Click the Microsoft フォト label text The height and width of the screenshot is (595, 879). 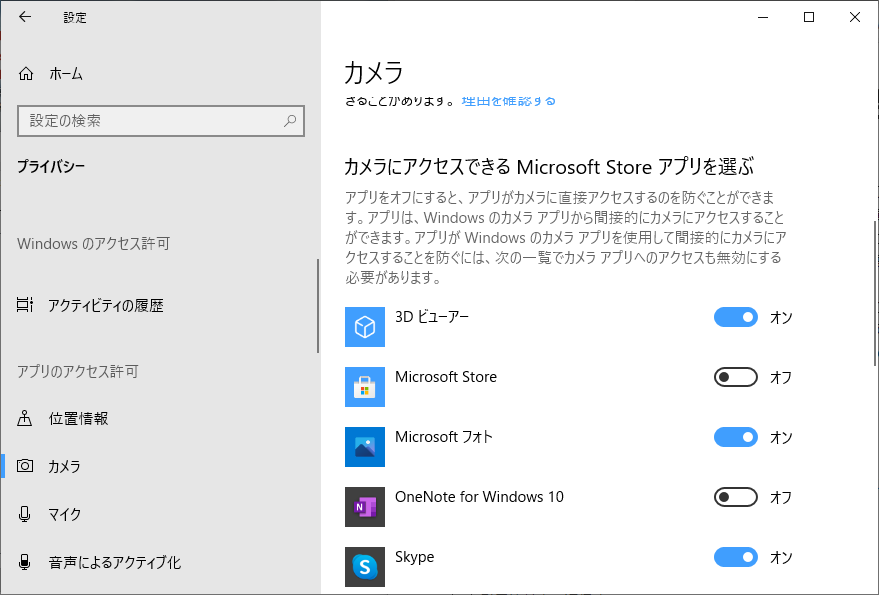click(x=443, y=437)
